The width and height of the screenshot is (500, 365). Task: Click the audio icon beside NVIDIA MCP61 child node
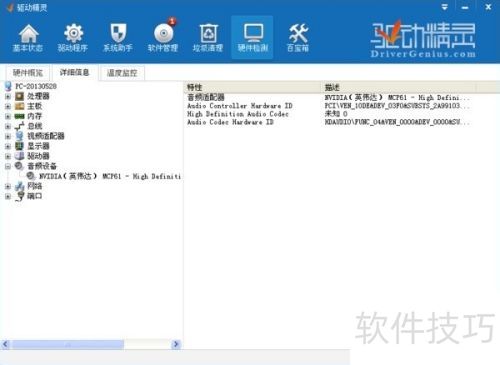[x=31, y=176]
